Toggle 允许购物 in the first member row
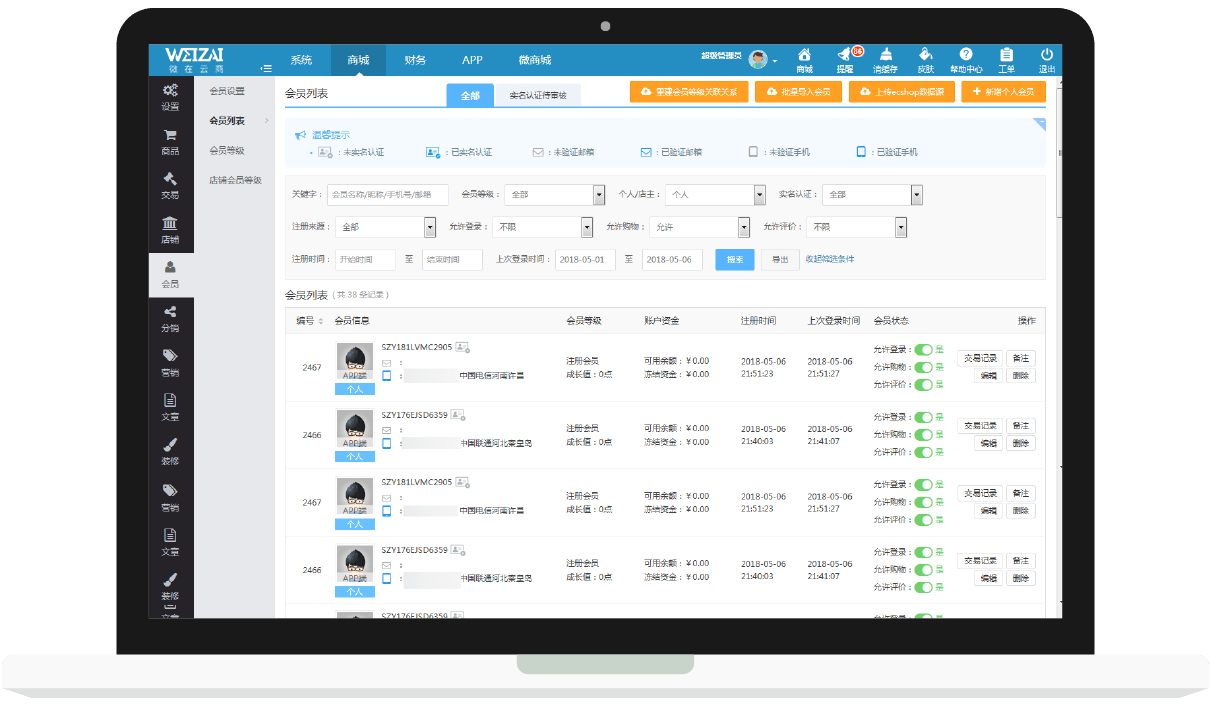The width and height of the screenshot is (1210, 705). (923, 367)
